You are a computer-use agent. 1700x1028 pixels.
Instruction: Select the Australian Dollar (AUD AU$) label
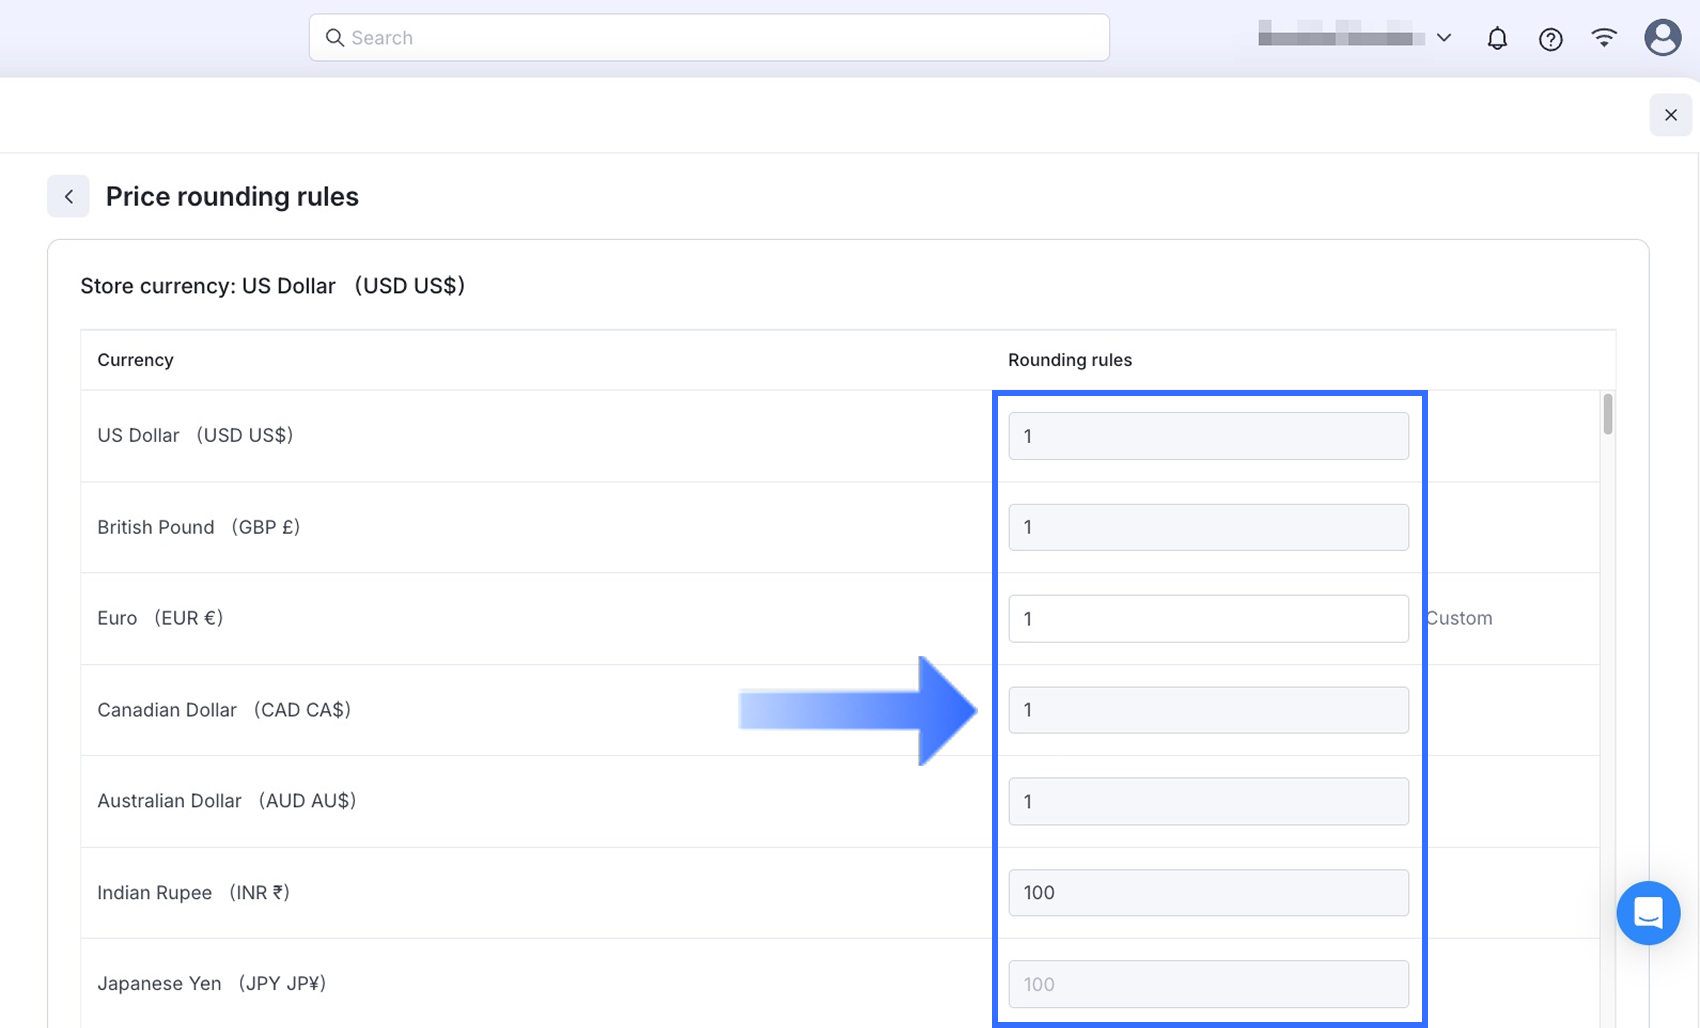pyautogui.click(x=226, y=801)
